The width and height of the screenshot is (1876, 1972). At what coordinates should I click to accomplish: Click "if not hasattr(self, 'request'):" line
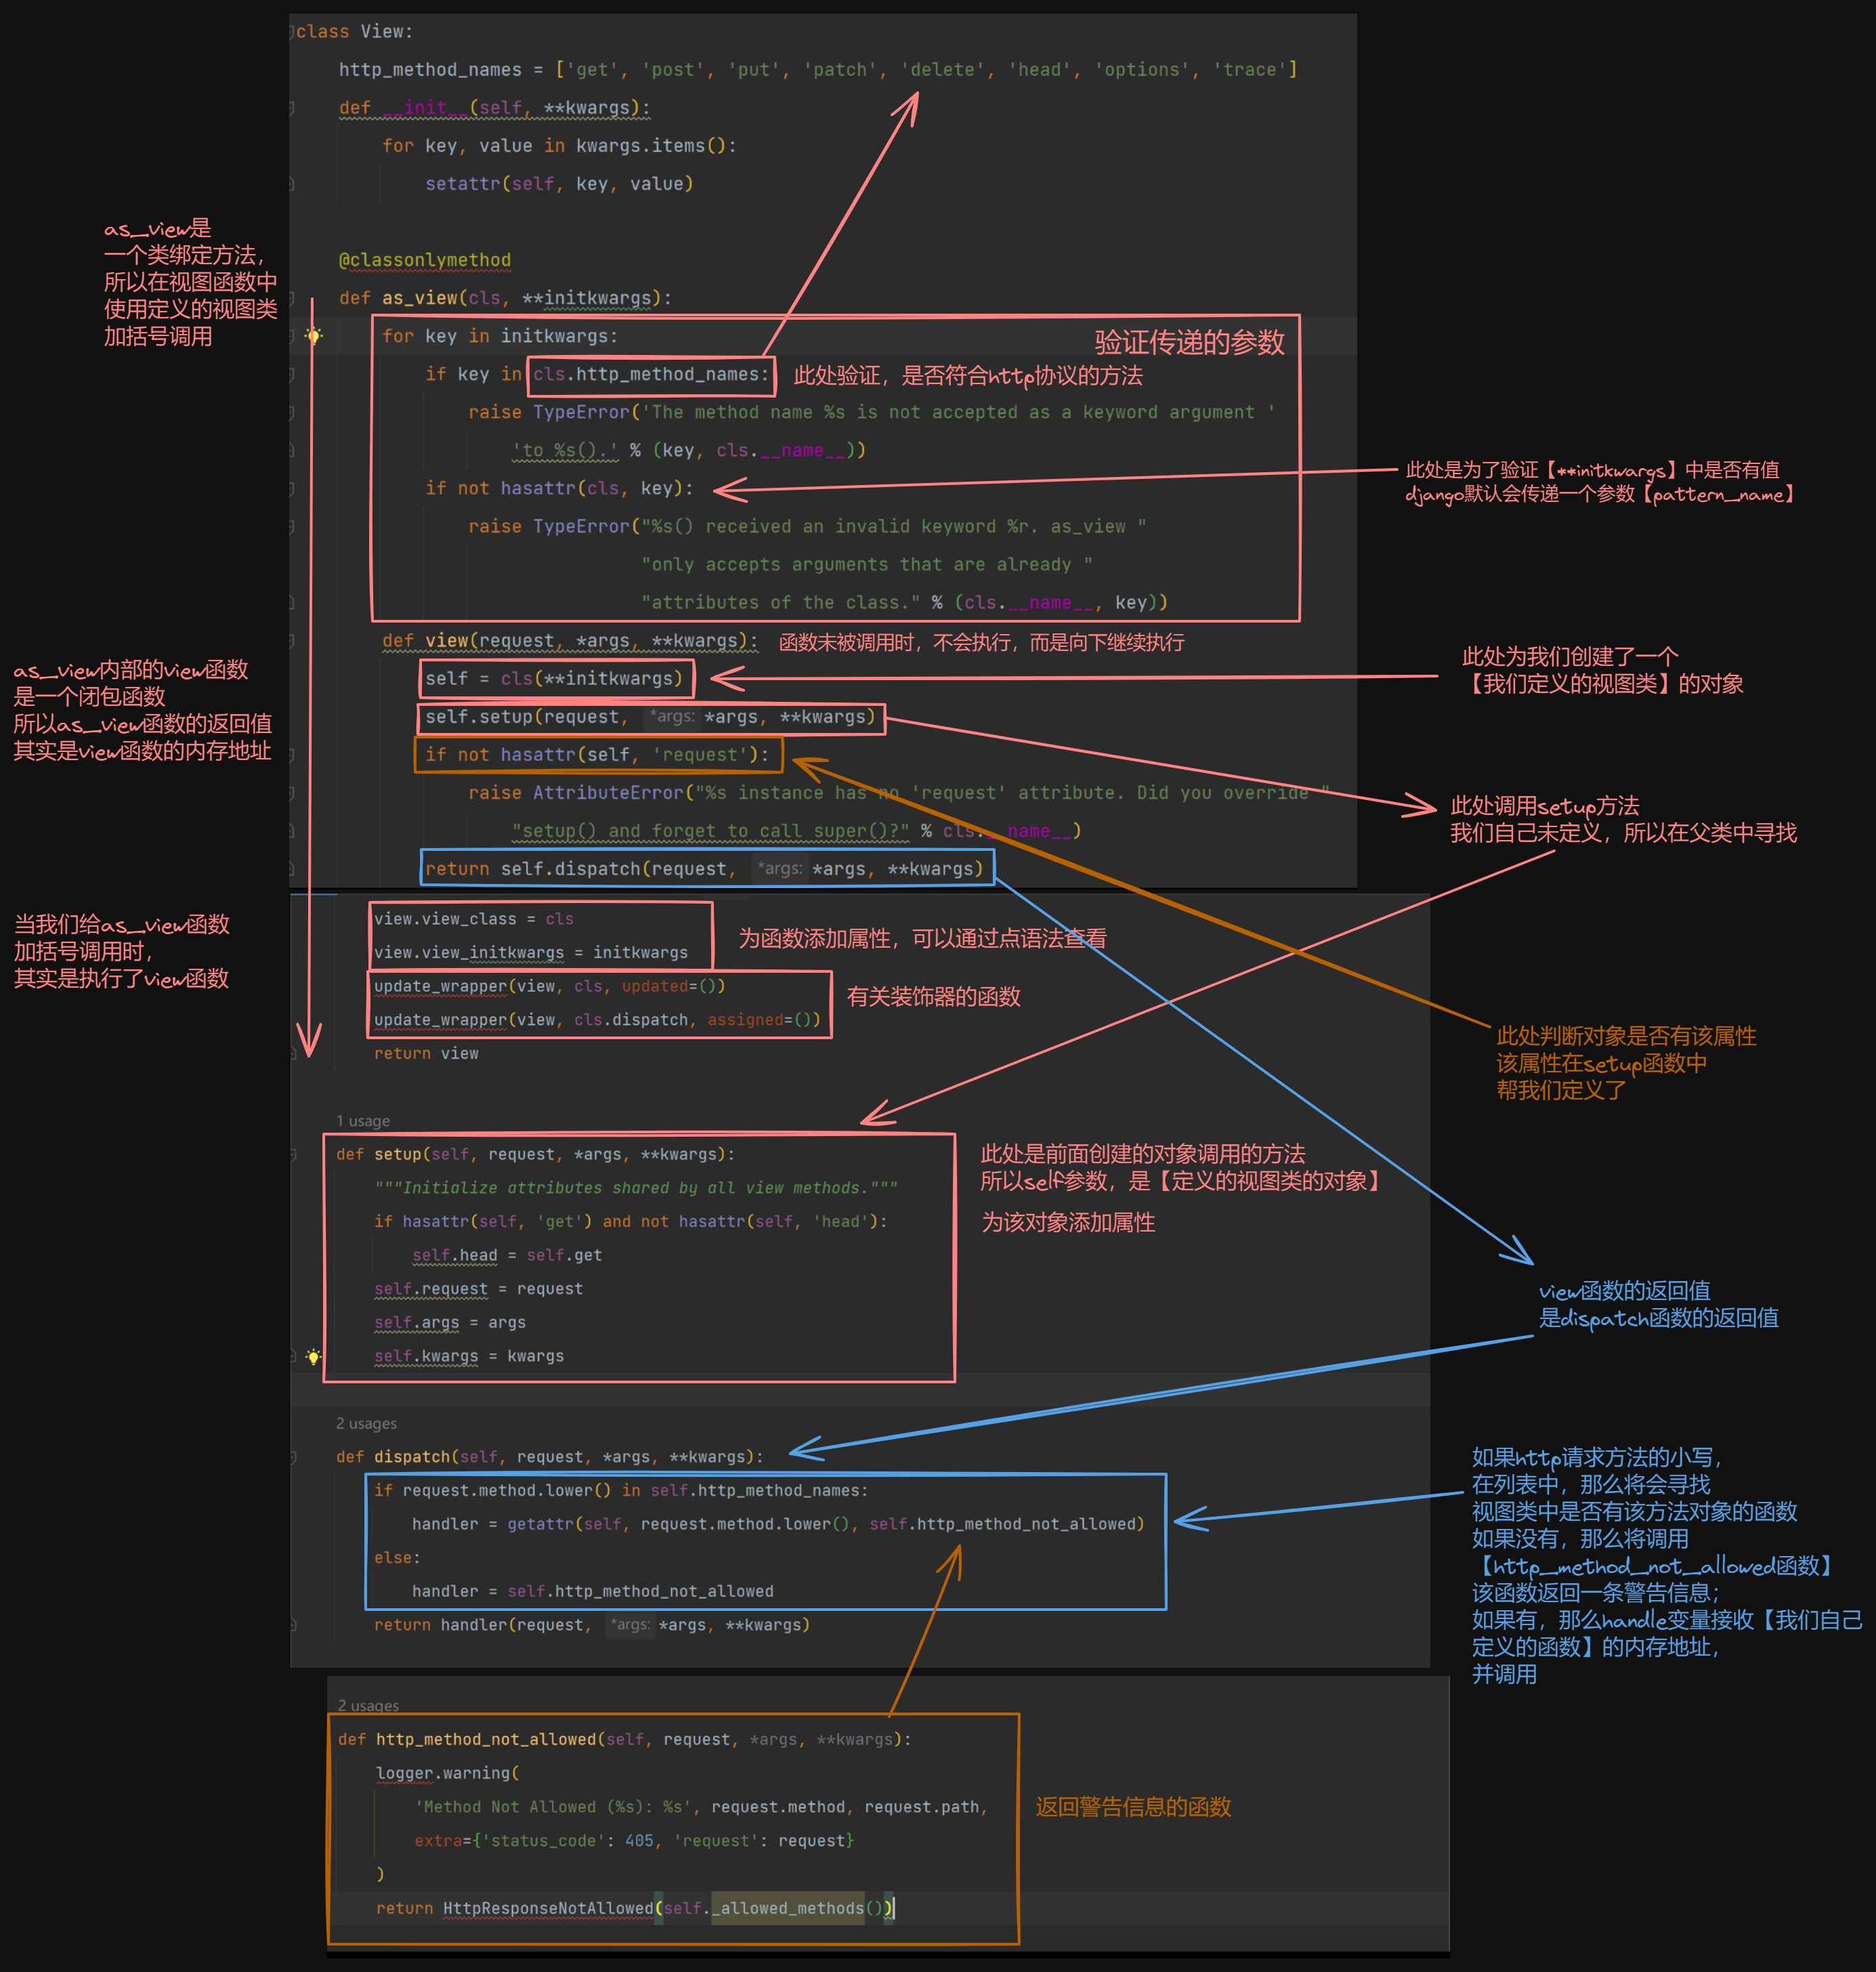[x=597, y=755]
